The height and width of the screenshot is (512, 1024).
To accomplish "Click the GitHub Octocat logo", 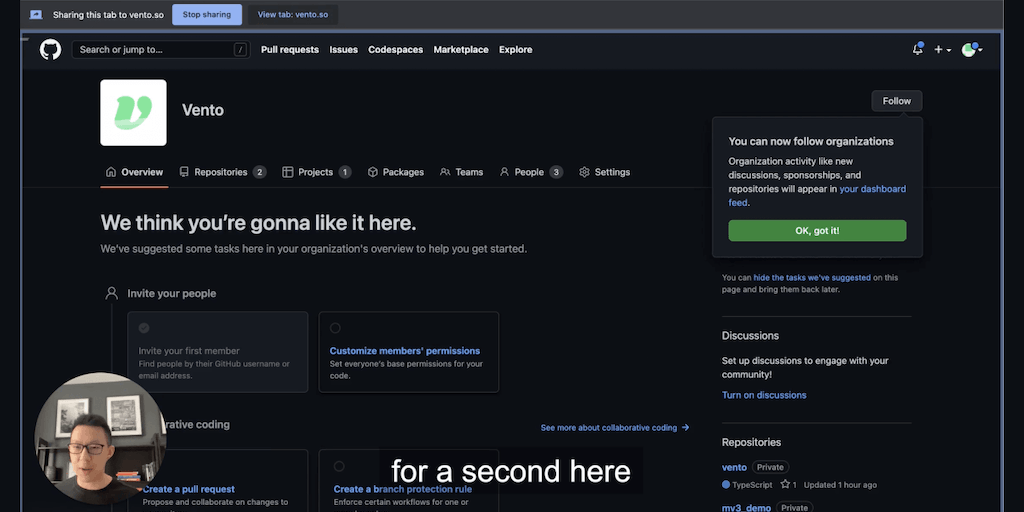I will 50,49.
